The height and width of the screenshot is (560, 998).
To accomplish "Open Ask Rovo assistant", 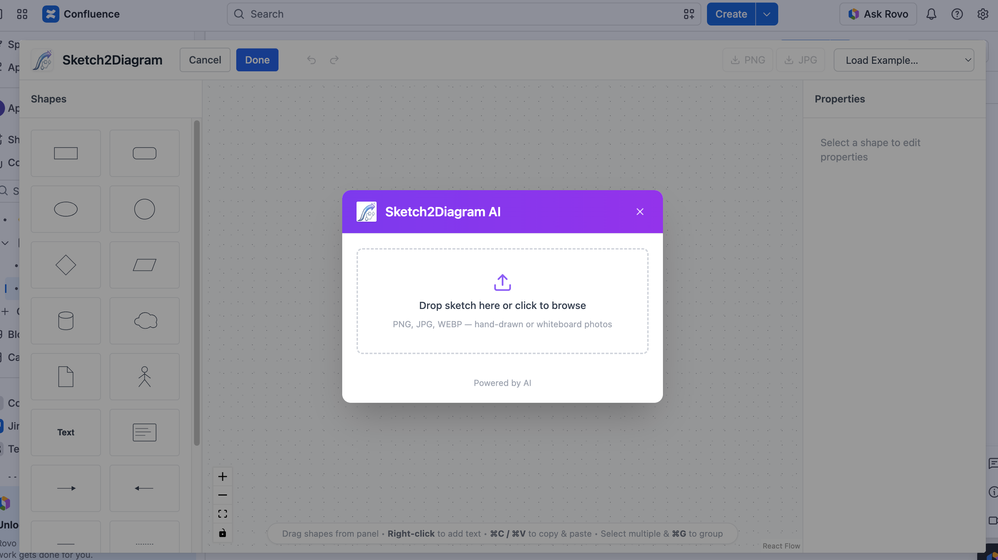I will point(878,14).
